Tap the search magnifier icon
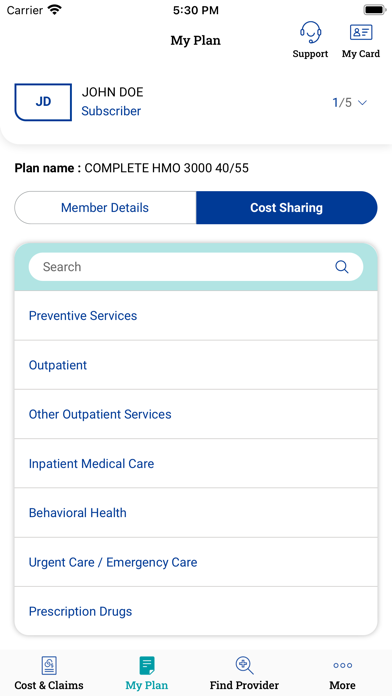The width and height of the screenshot is (392, 696). point(341,267)
